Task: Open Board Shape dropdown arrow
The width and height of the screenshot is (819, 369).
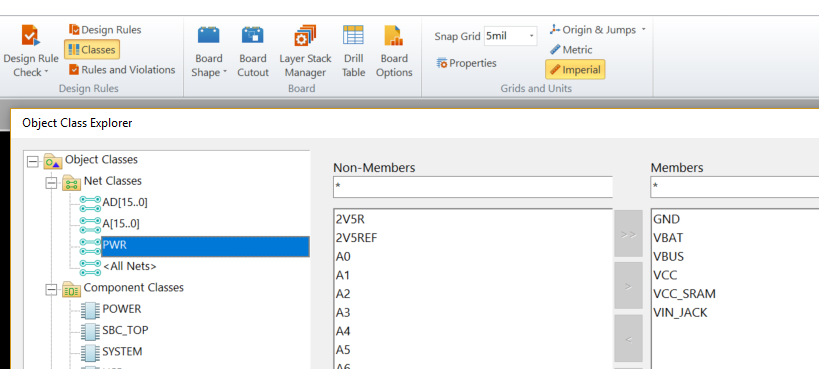Action: pos(225,73)
